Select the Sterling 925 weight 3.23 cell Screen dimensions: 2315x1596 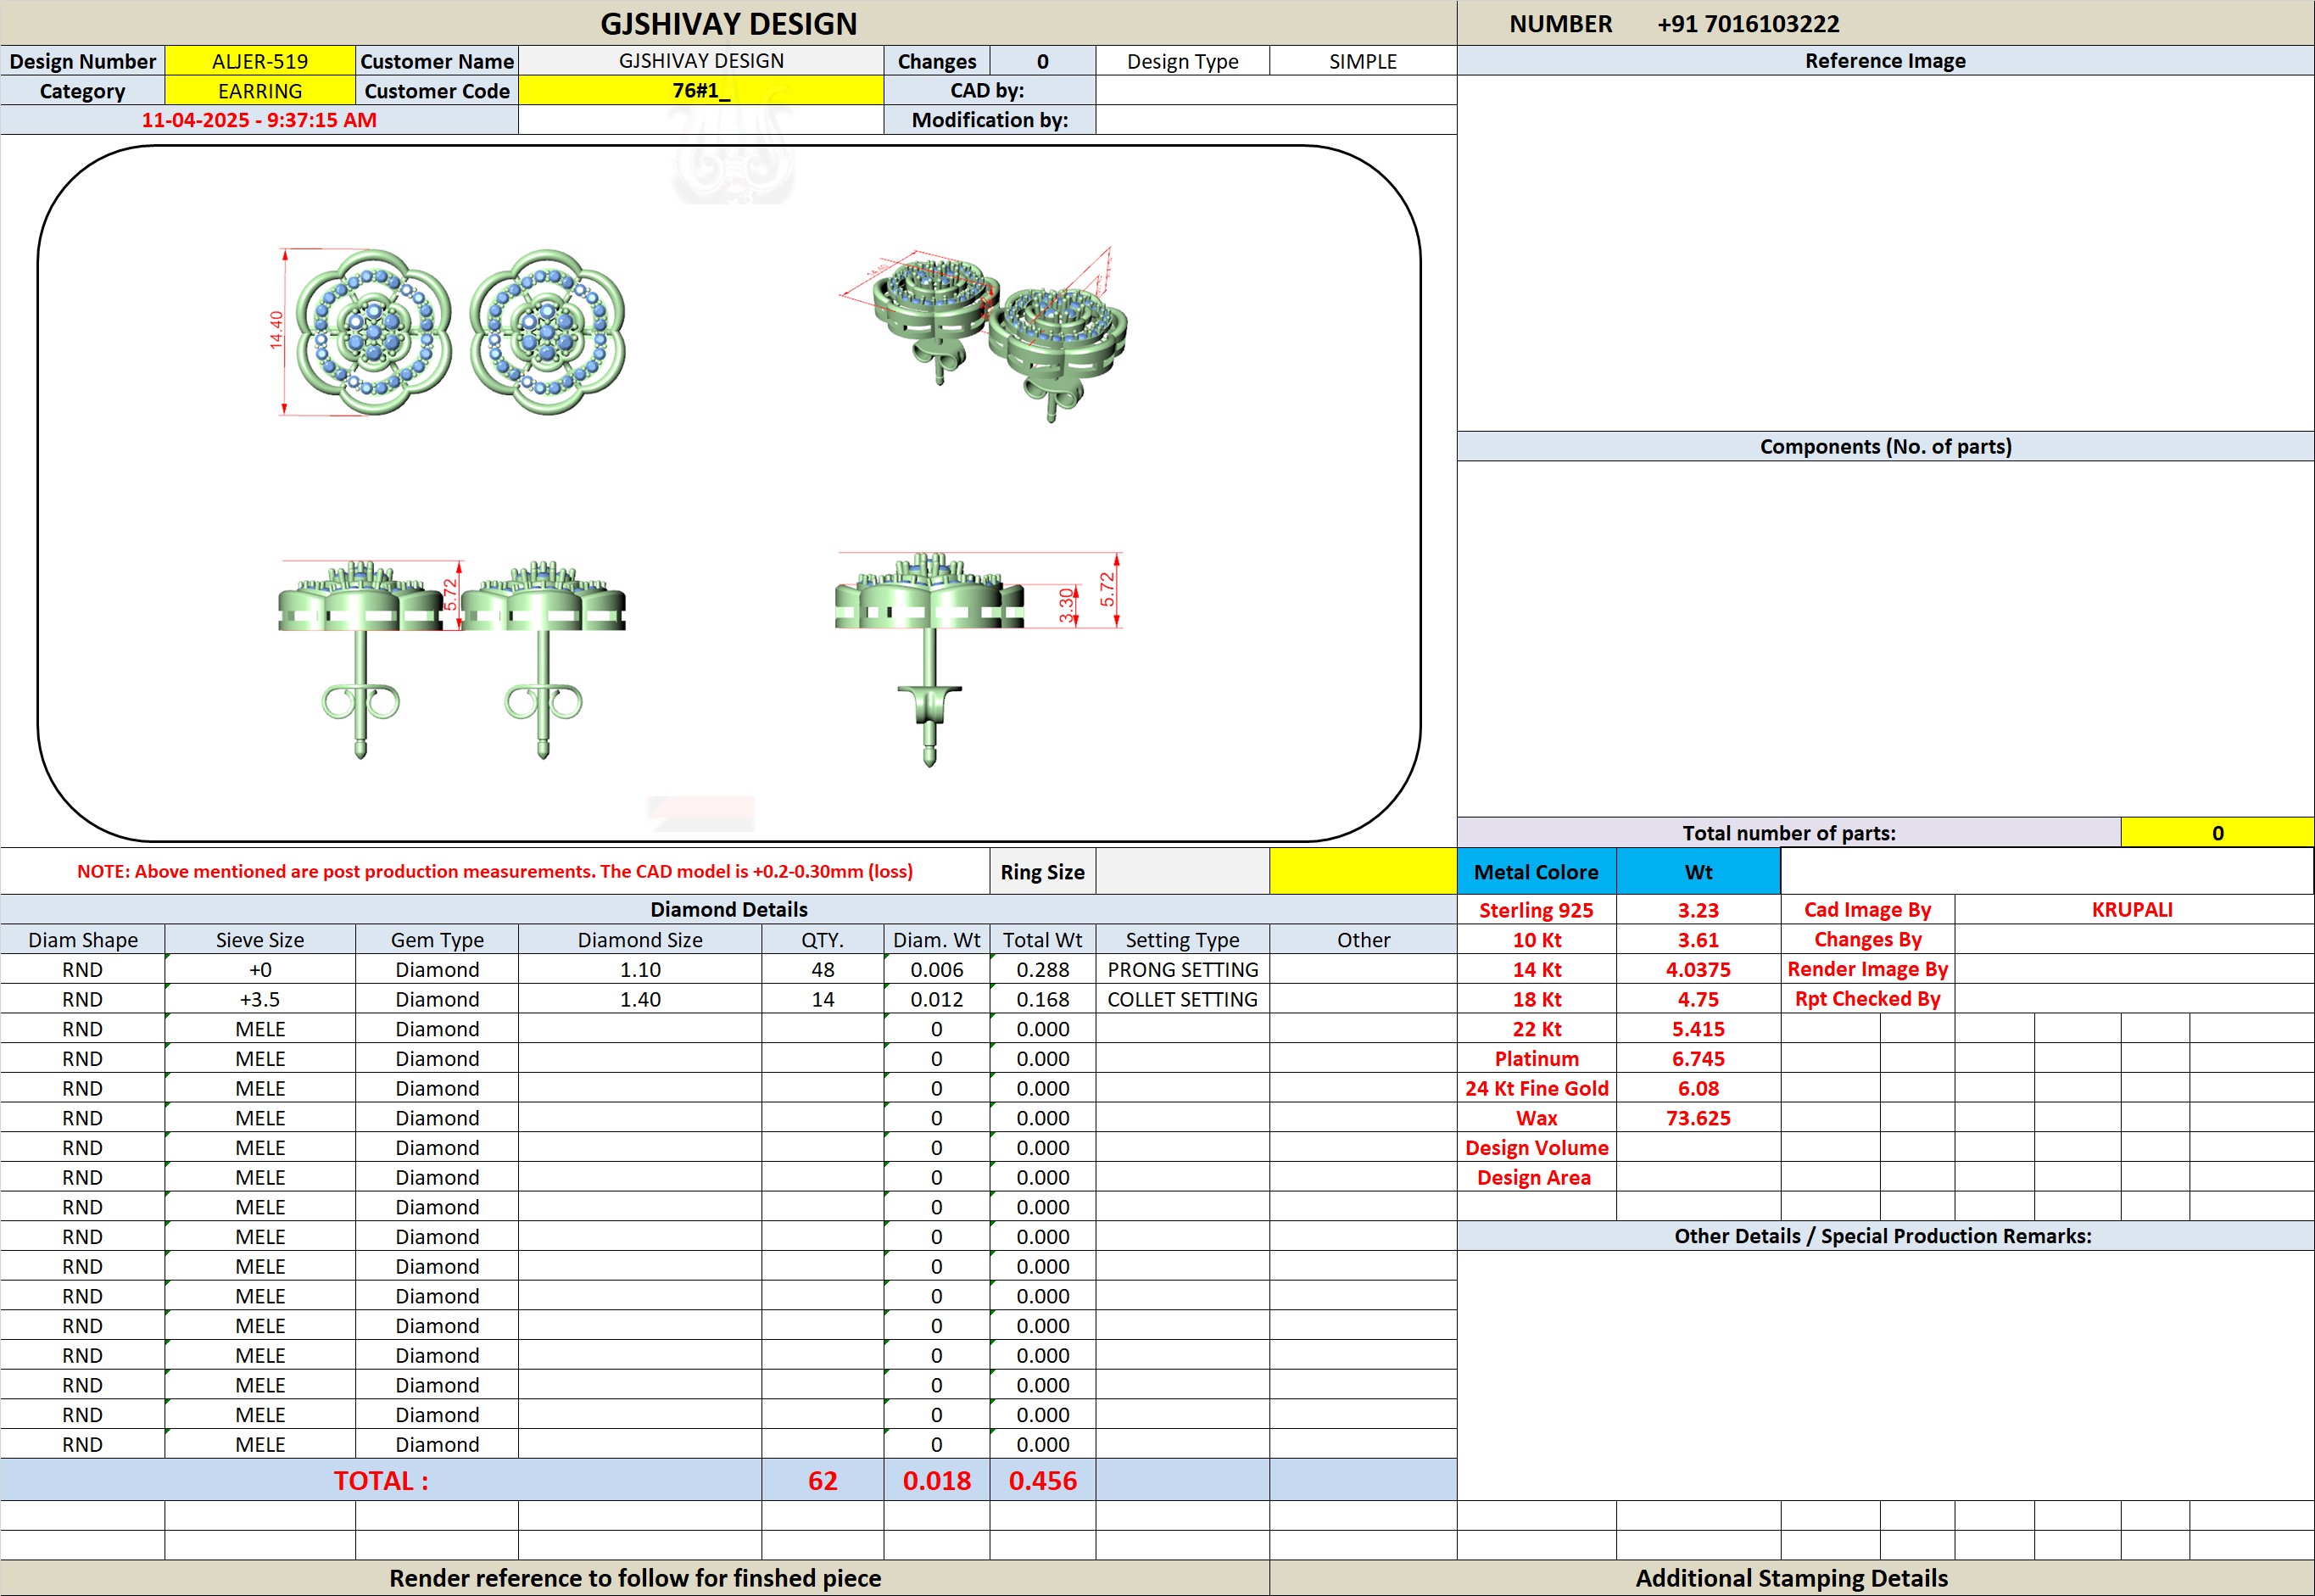1698,910
